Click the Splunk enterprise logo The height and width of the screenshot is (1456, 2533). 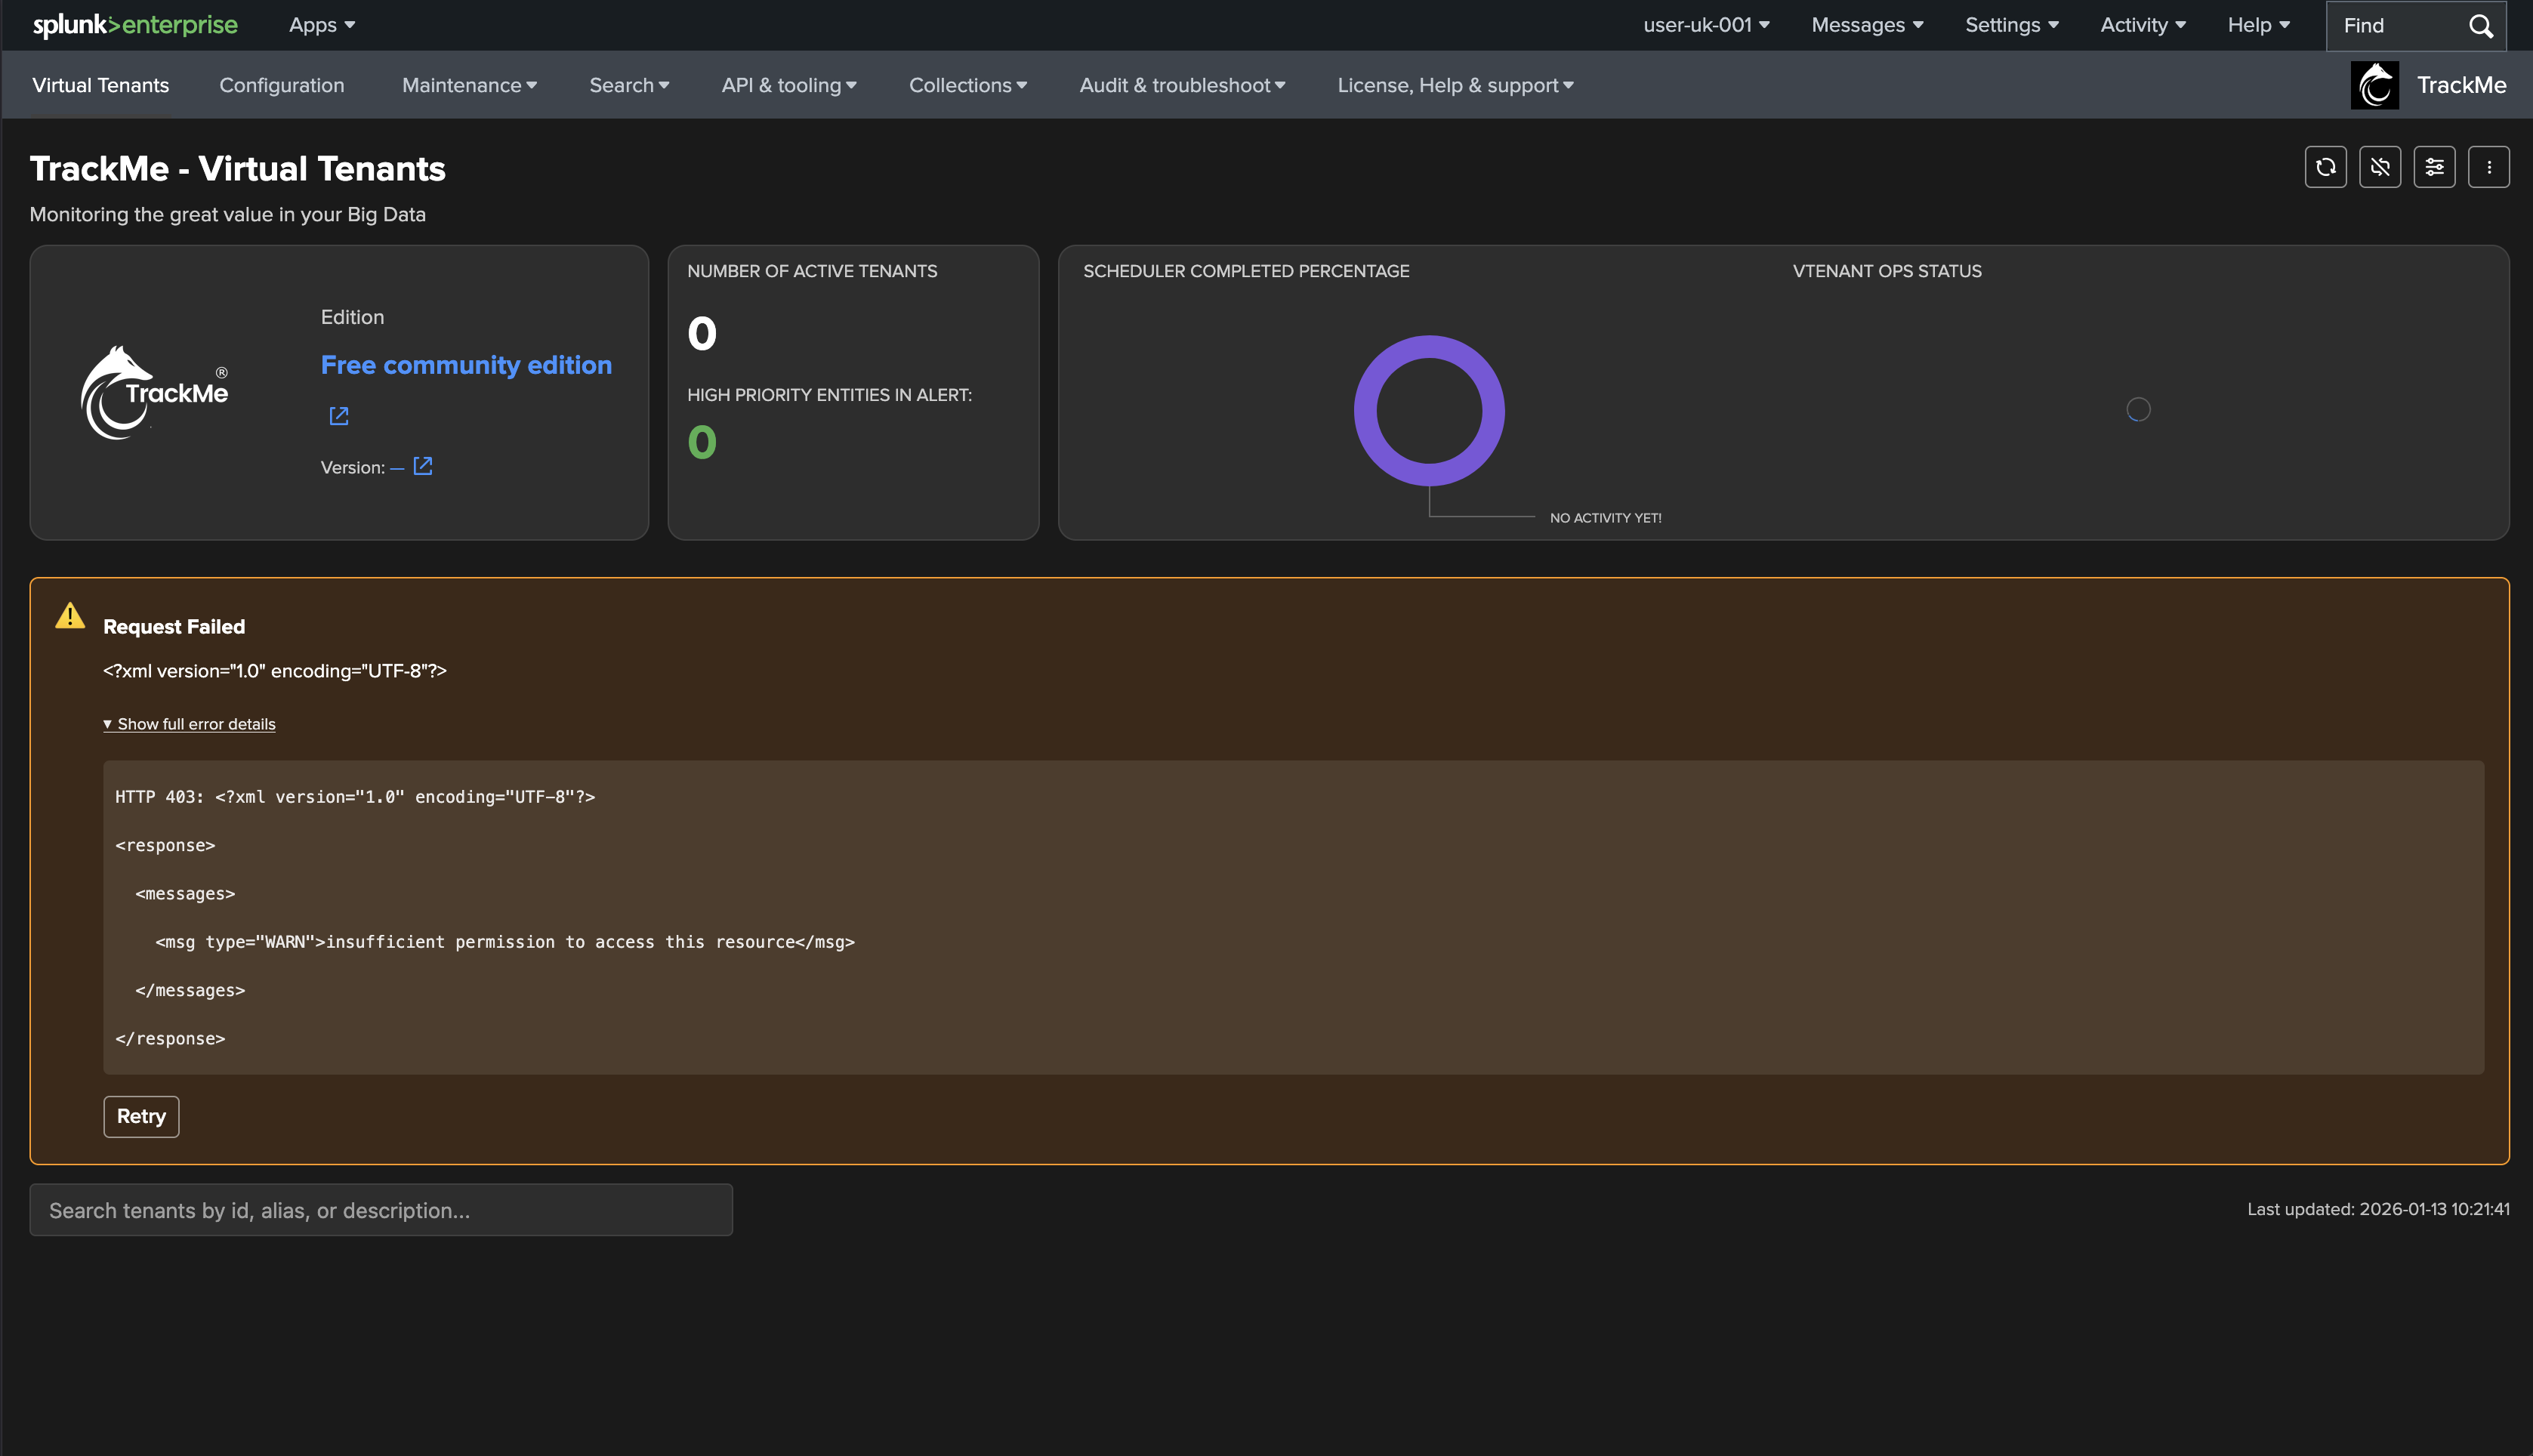135,25
